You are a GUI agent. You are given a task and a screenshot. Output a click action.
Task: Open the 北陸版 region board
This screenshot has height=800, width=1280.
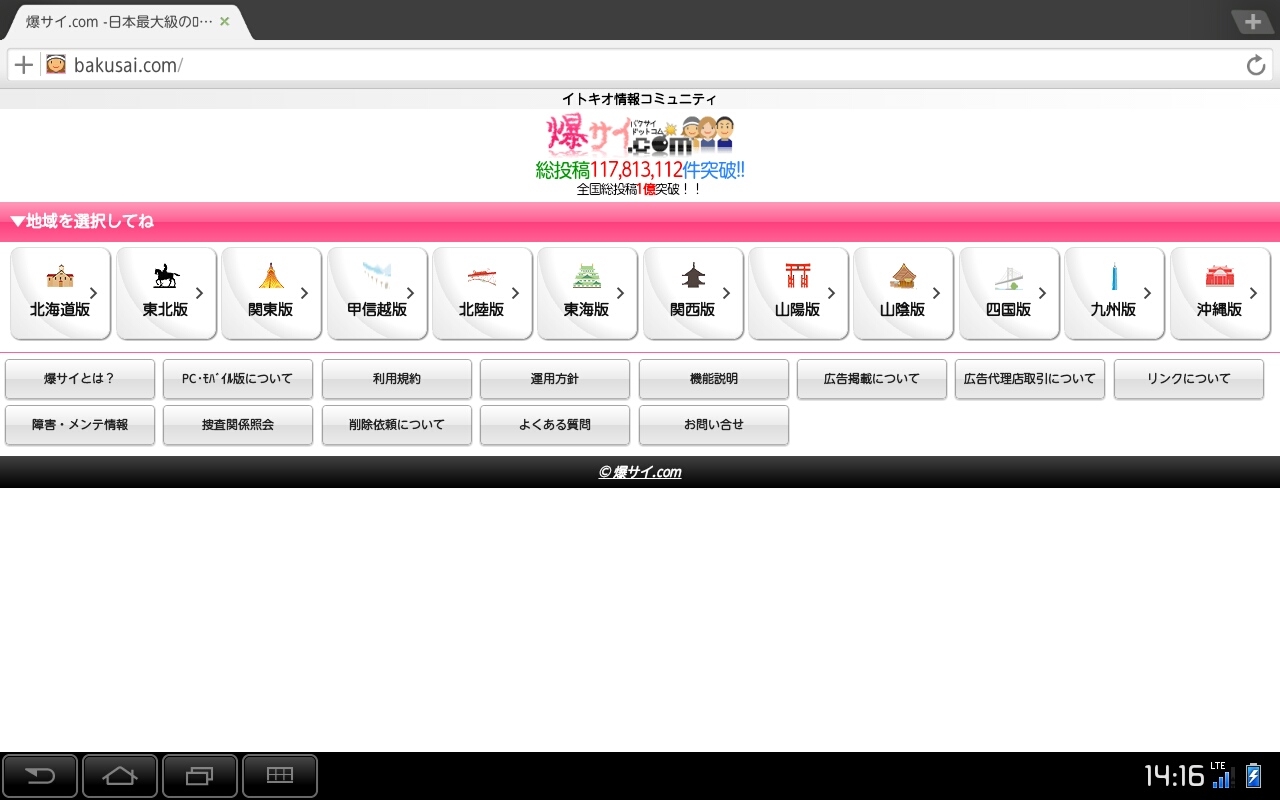(x=482, y=293)
